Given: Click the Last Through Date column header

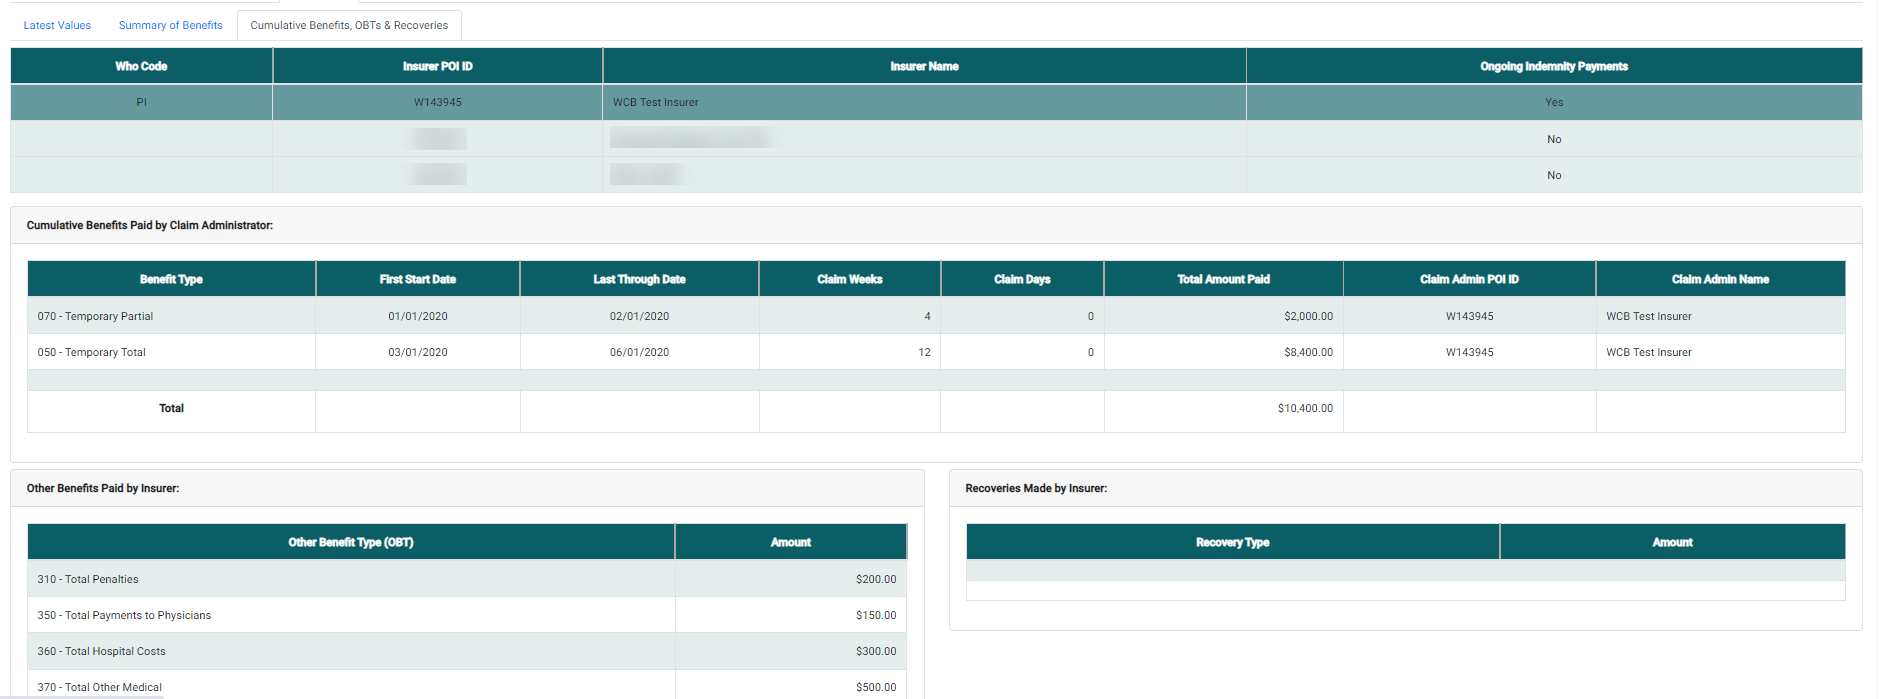Looking at the screenshot, I should (639, 279).
